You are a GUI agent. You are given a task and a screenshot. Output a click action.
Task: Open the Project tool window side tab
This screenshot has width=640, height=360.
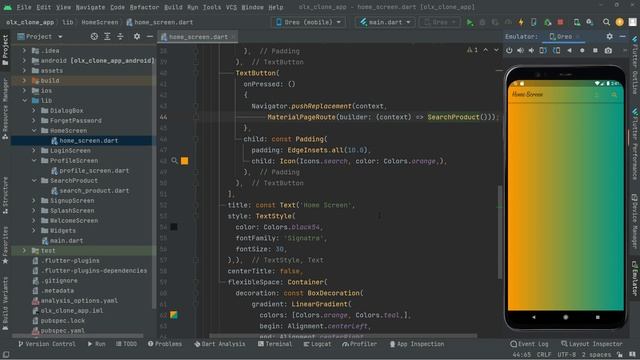click(x=5, y=49)
